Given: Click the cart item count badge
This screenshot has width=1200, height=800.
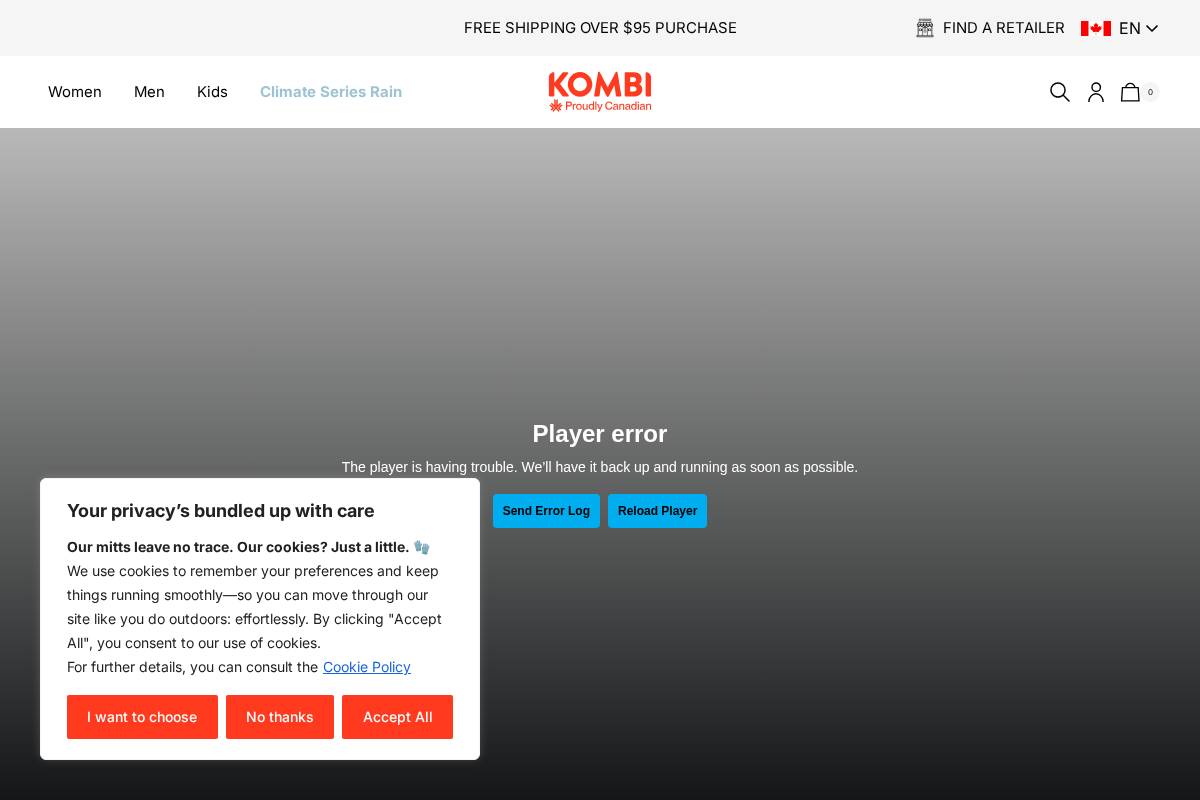Looking at the screenshot, I should tap(1150, 92).
